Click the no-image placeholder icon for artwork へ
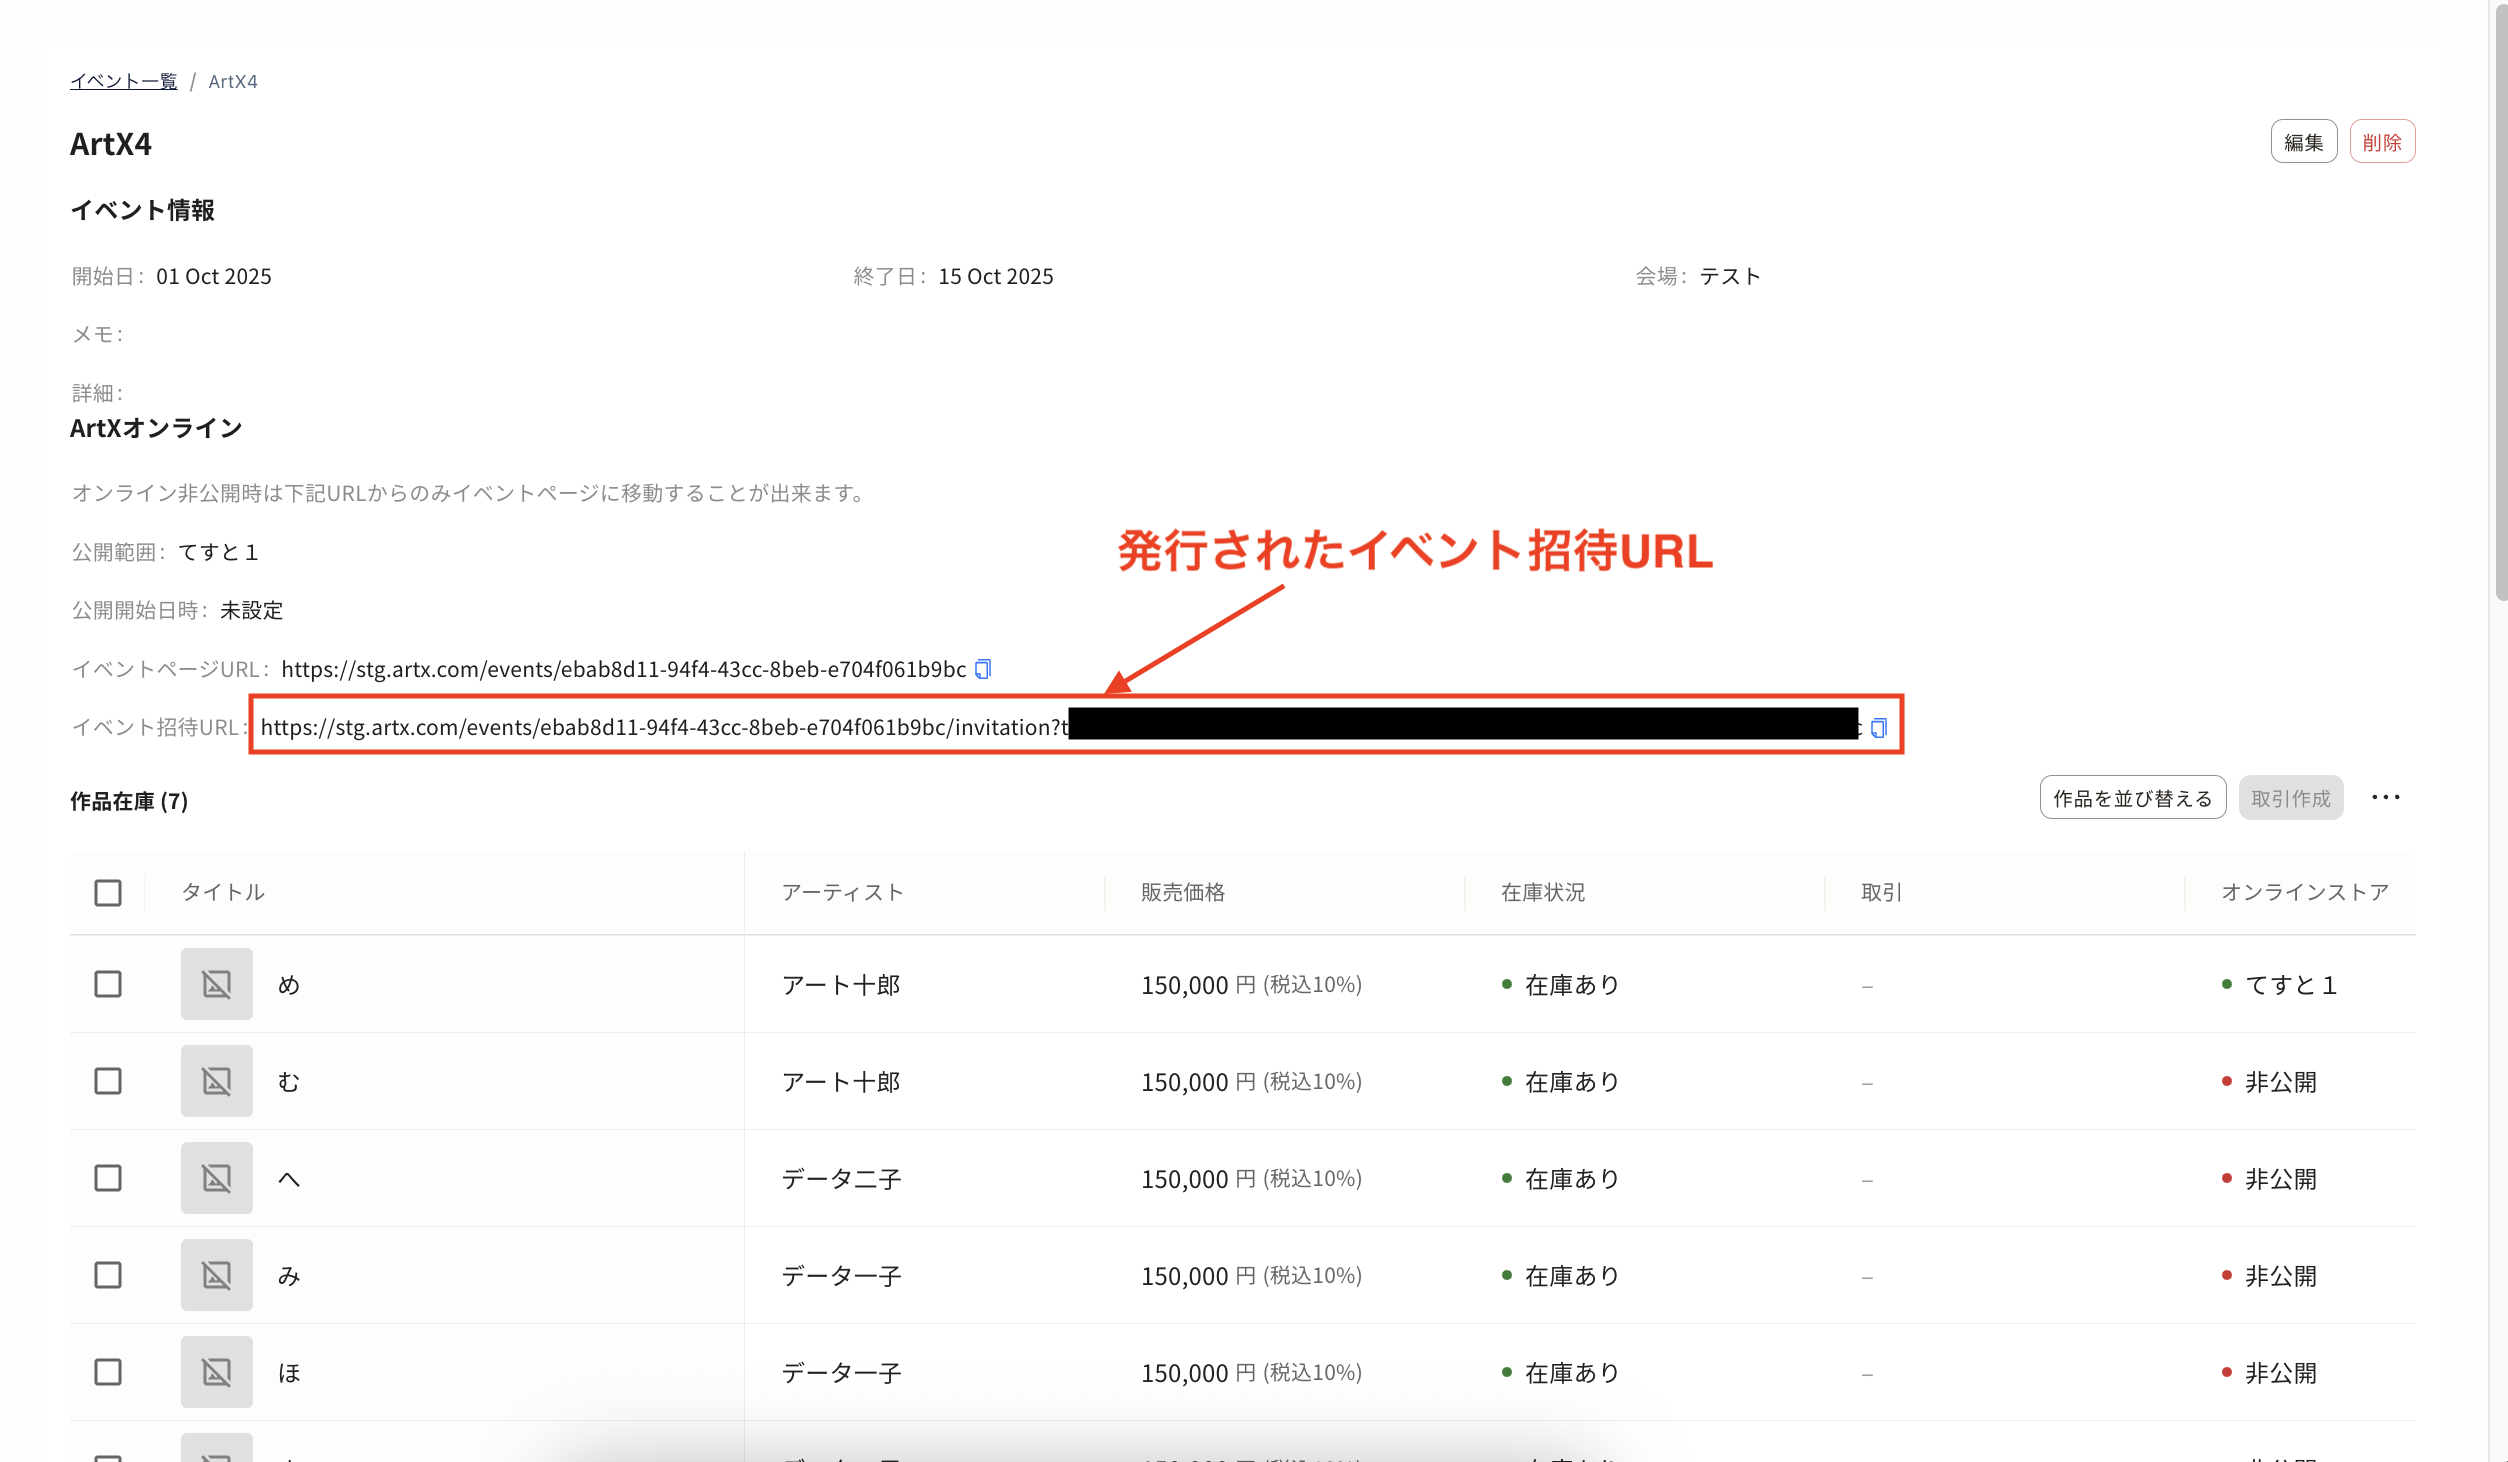 tap(216, 1177)
